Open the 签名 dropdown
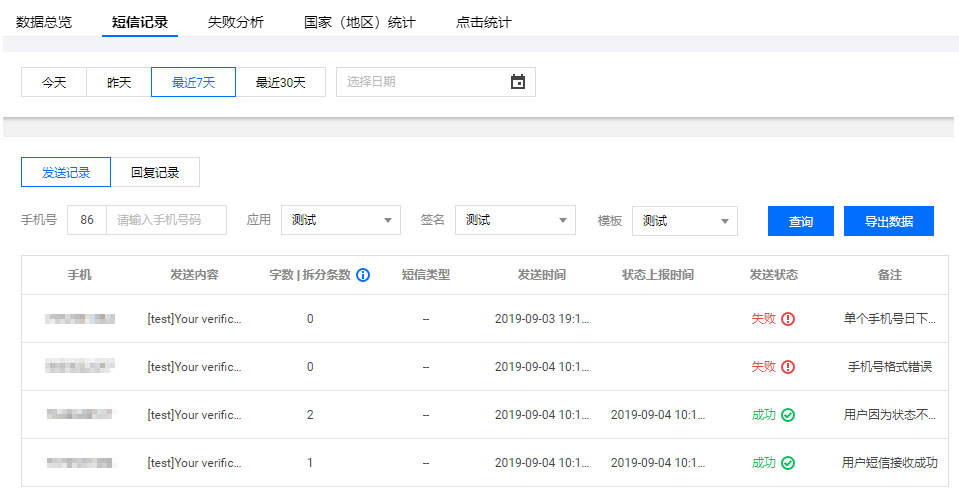 [x=515, y=220]
